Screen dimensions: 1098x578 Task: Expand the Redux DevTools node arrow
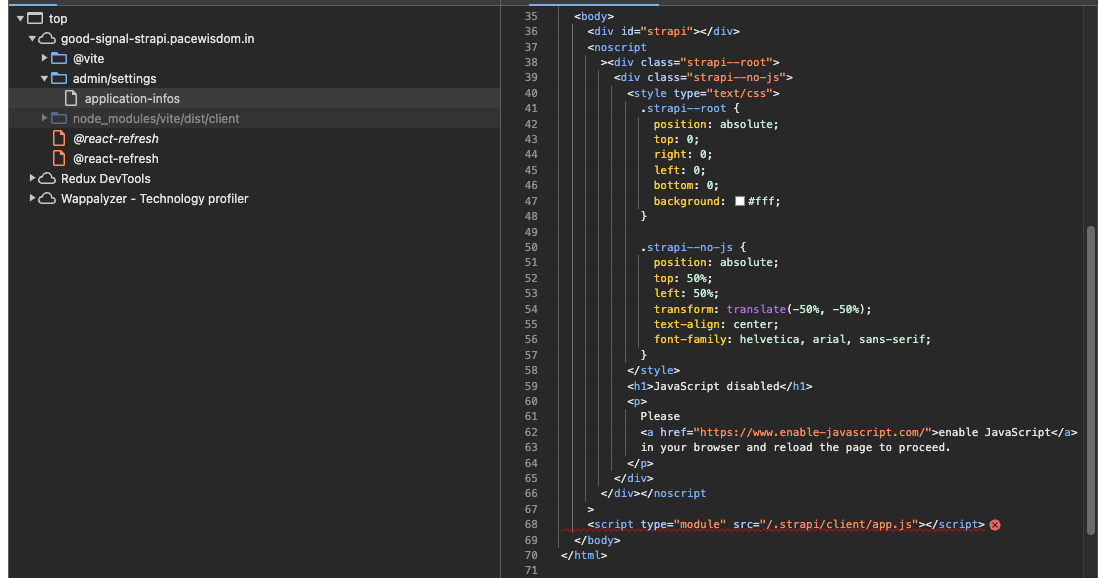[32, 179]
